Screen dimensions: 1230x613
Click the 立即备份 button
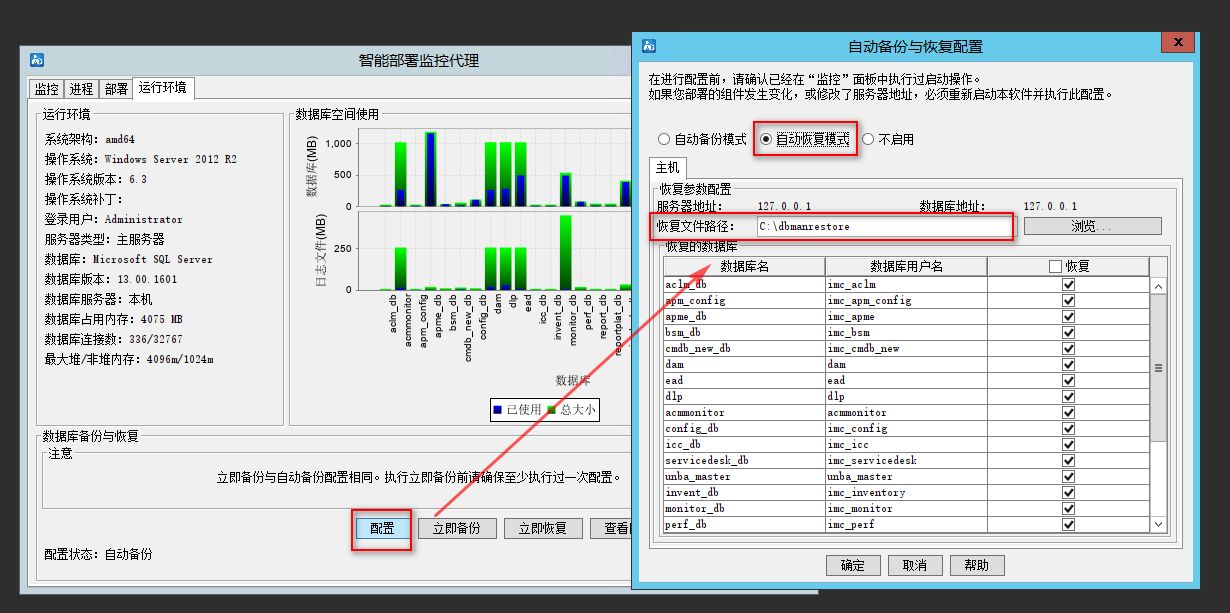click(x=457, y=529)
